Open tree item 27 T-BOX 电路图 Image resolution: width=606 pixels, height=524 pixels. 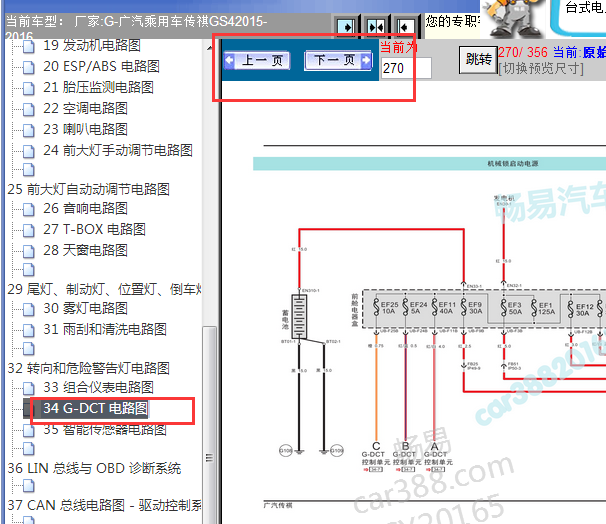tap(94, 229)
